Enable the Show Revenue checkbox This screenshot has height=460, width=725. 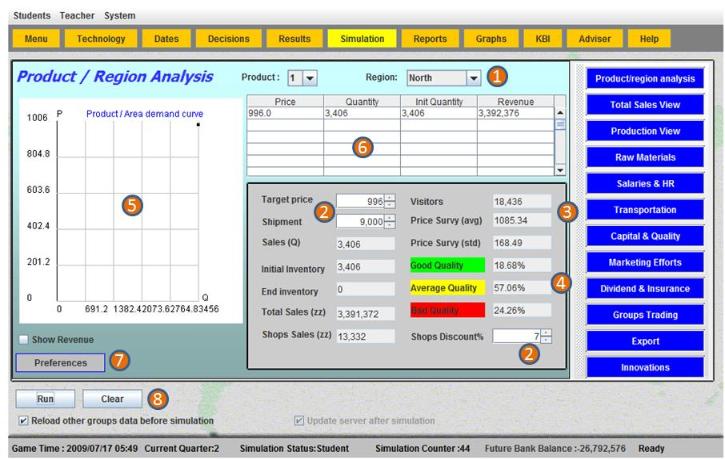24,340
